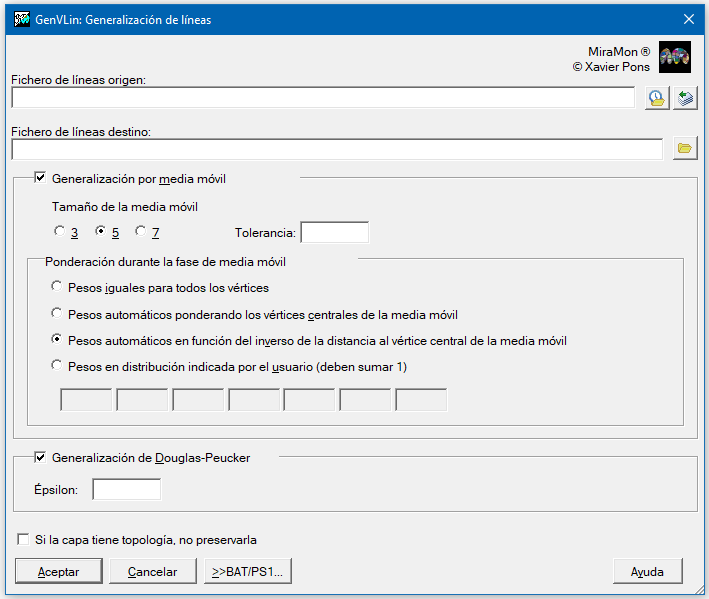Enable 'no preservarla' topology checkbox
The width and height of the screenshot is (709, 599).
tap(23, 539)
